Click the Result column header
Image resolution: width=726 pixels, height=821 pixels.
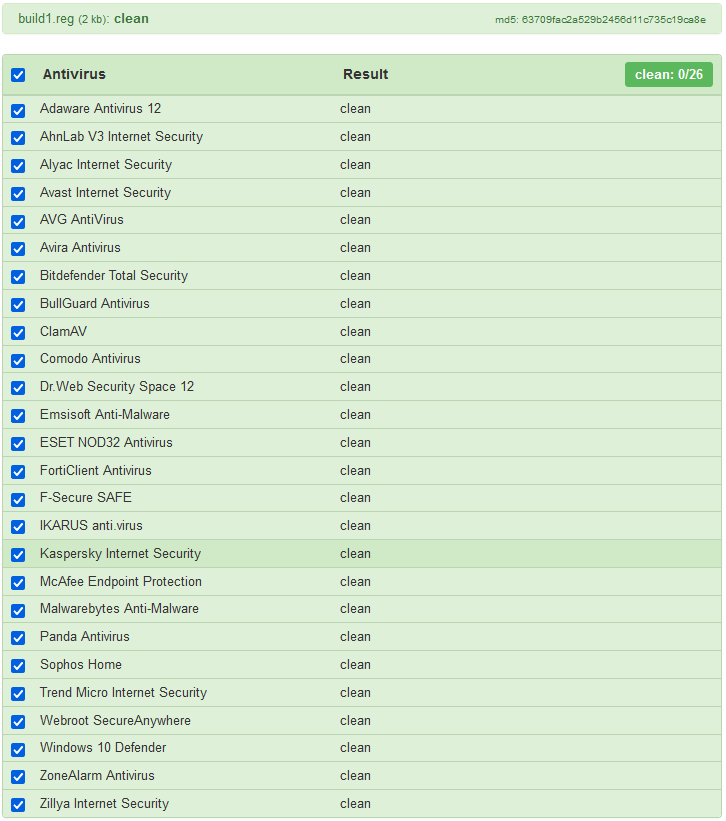pos(365,75)
